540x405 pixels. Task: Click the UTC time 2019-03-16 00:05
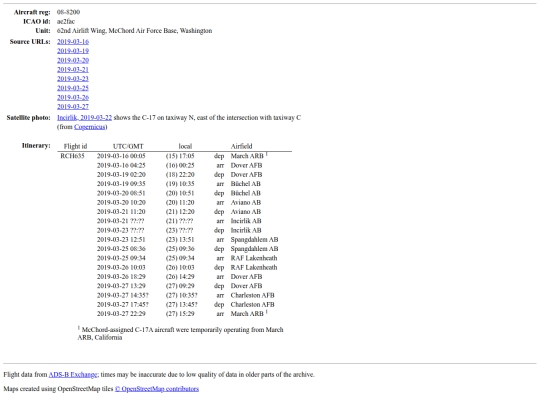tap(121, 156)
